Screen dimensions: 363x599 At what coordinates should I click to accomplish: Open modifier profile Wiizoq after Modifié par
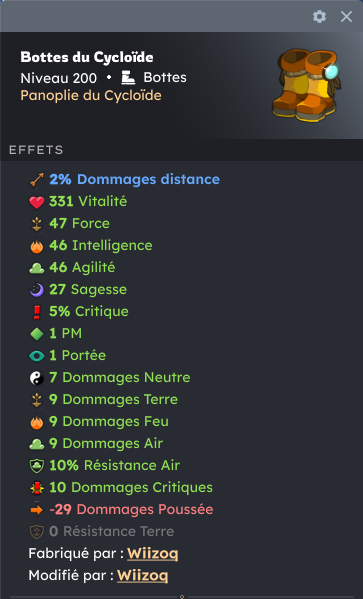(143, 575)
